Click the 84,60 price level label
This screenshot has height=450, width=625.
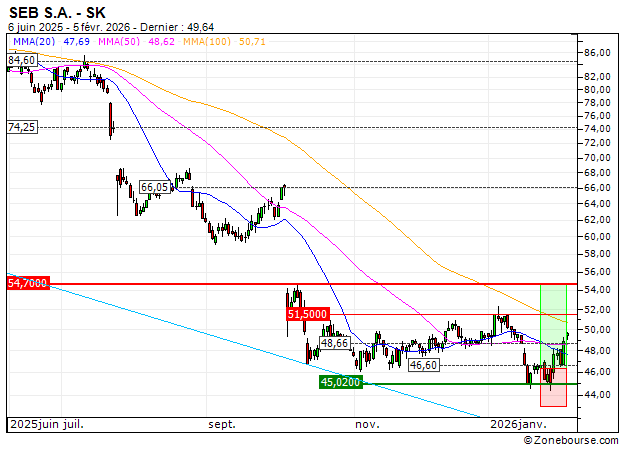click(22, 61)
